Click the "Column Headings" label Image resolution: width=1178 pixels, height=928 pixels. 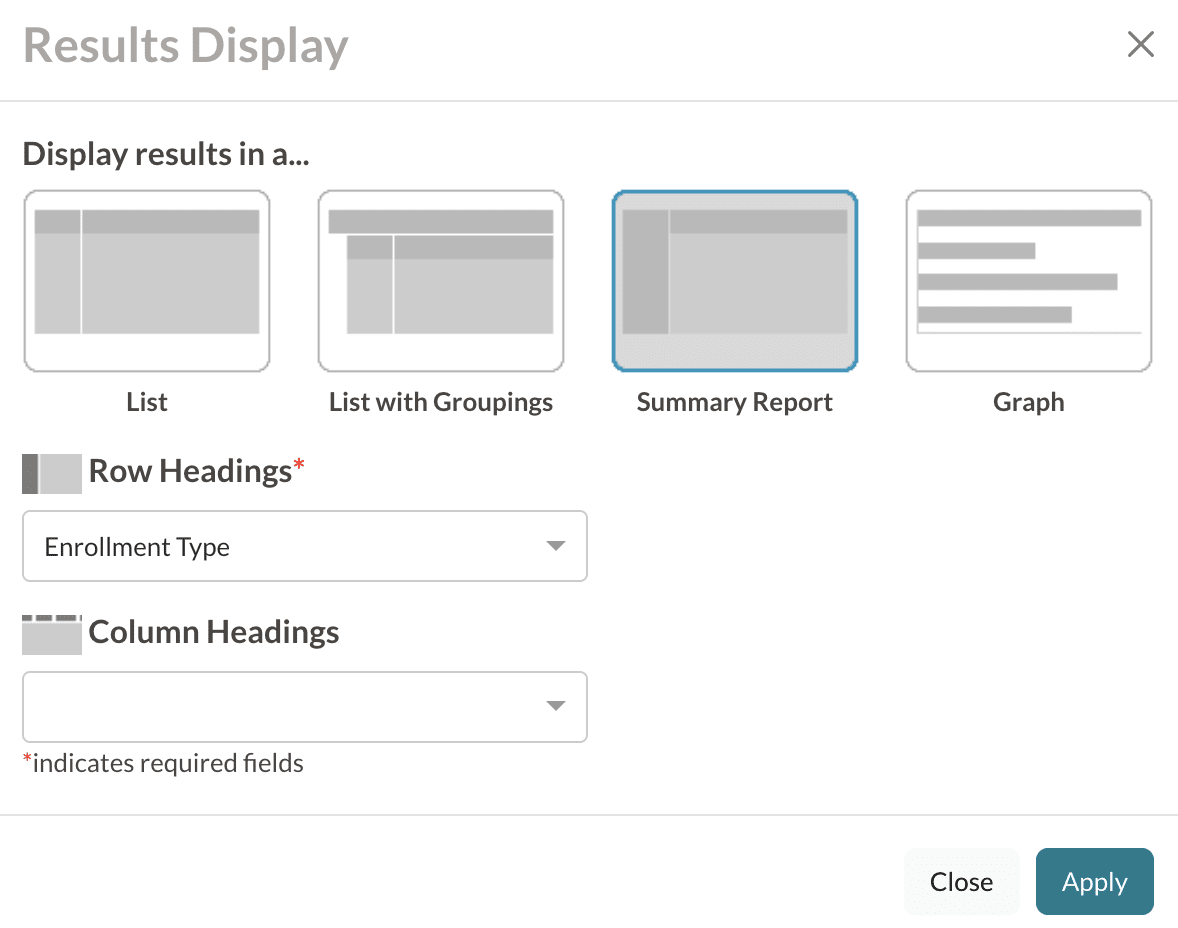click(214, 632)
